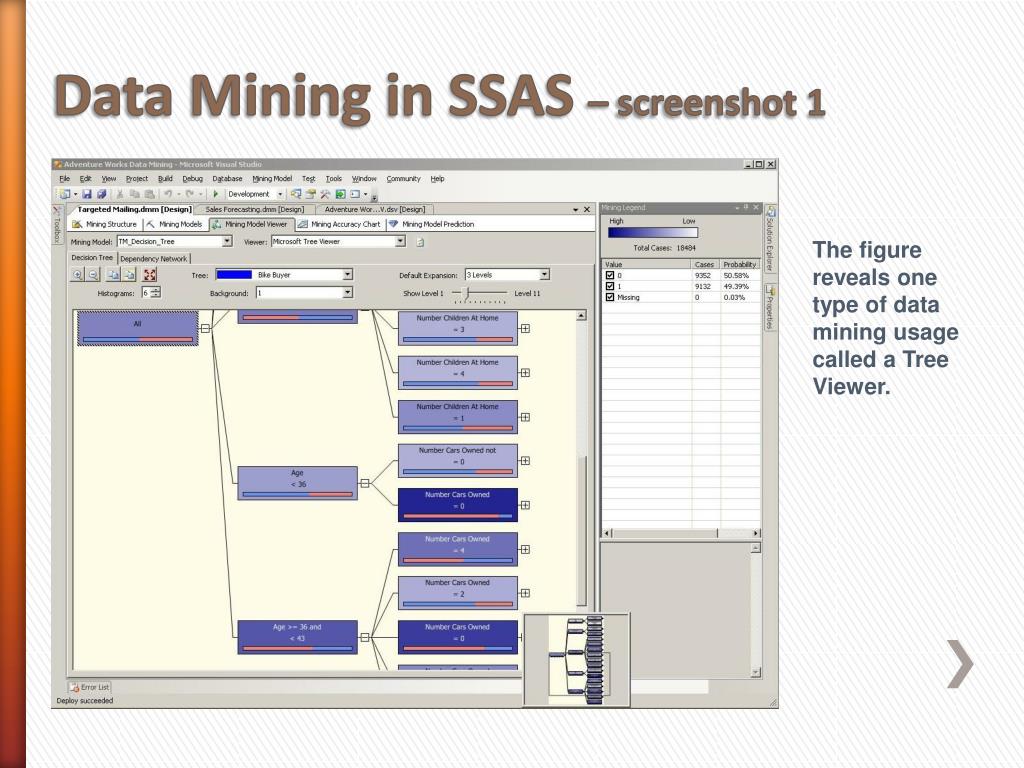The height and width of the screenshot is (768, 1024).
Task: Click the Show Level slider handle
Action: tap(466, 293)
